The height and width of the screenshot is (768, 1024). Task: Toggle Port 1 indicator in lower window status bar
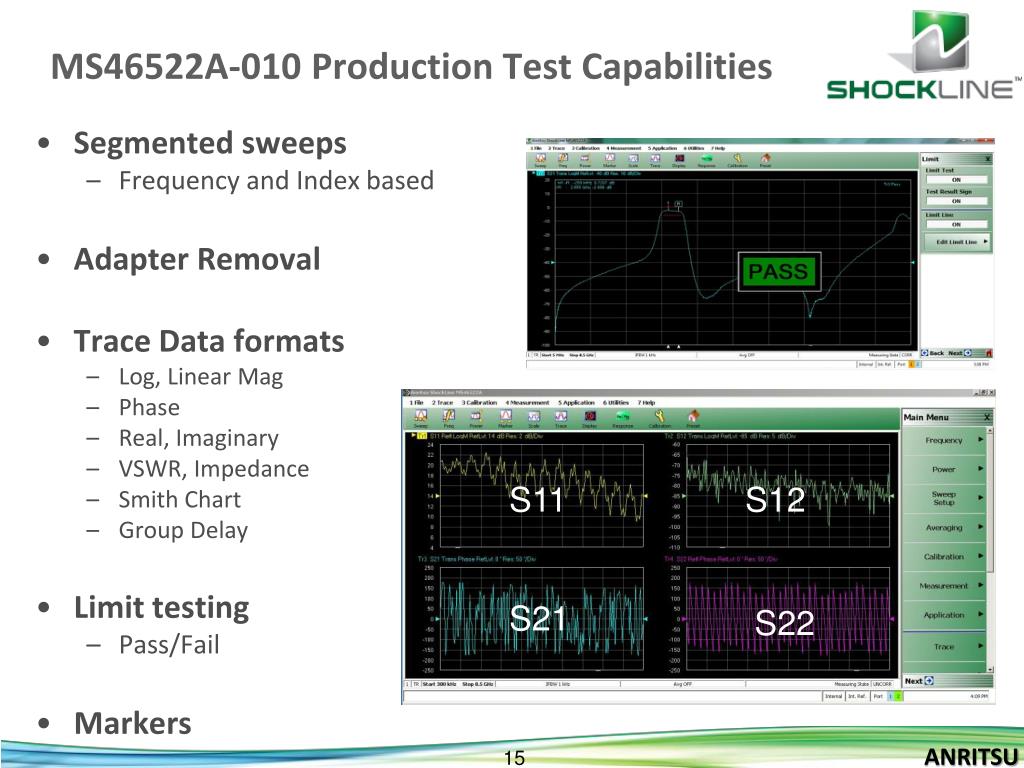tap(890, 696)
